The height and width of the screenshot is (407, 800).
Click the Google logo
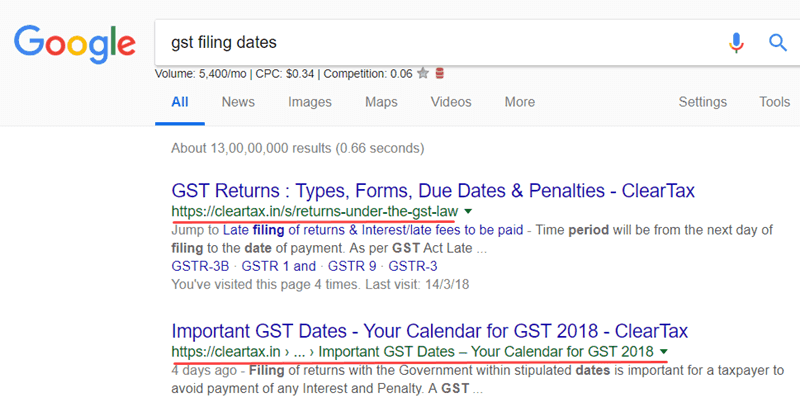coord(74,42)
